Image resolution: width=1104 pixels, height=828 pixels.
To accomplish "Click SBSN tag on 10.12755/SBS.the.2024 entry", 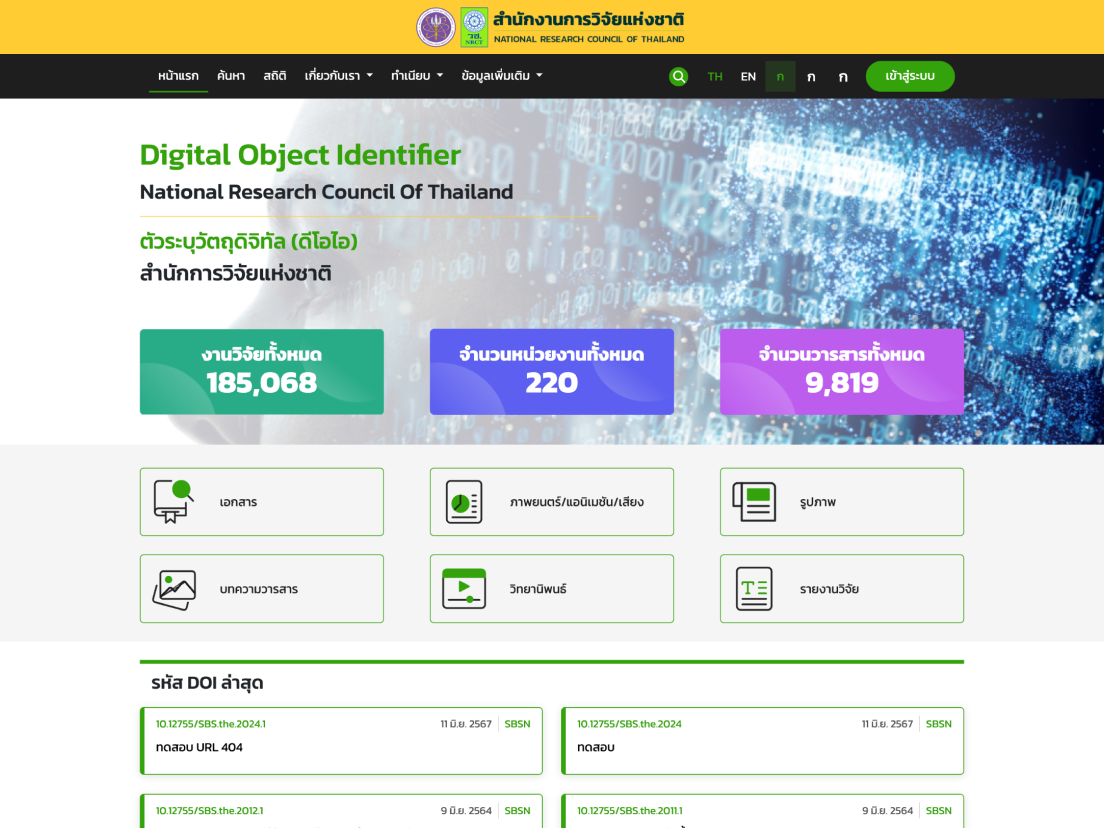I will click(939, 724).
